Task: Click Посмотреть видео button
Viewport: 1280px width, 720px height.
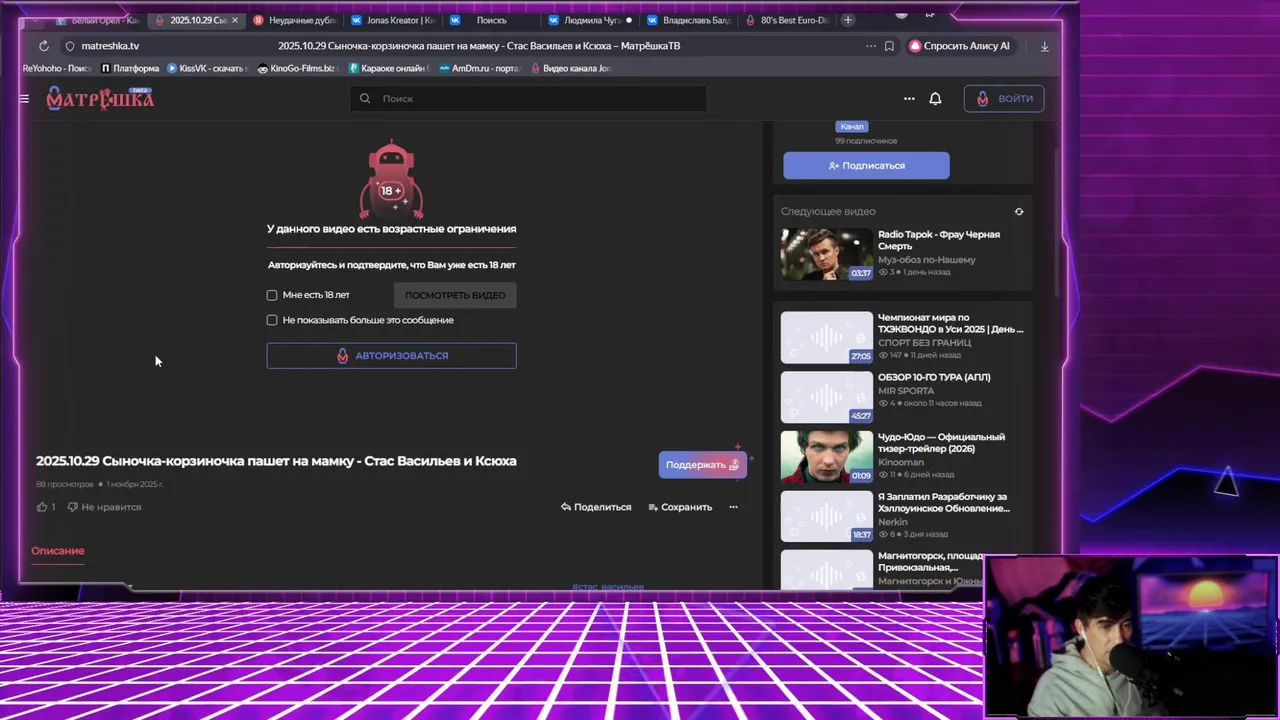Action: point(455,295)
